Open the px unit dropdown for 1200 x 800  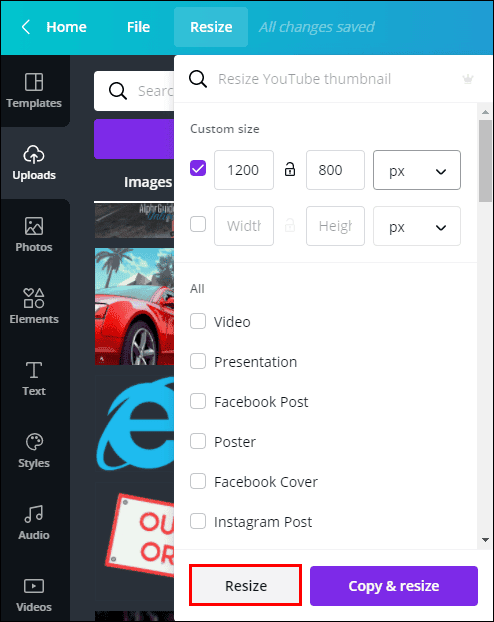pyautogui.click(x=417, y=170)
